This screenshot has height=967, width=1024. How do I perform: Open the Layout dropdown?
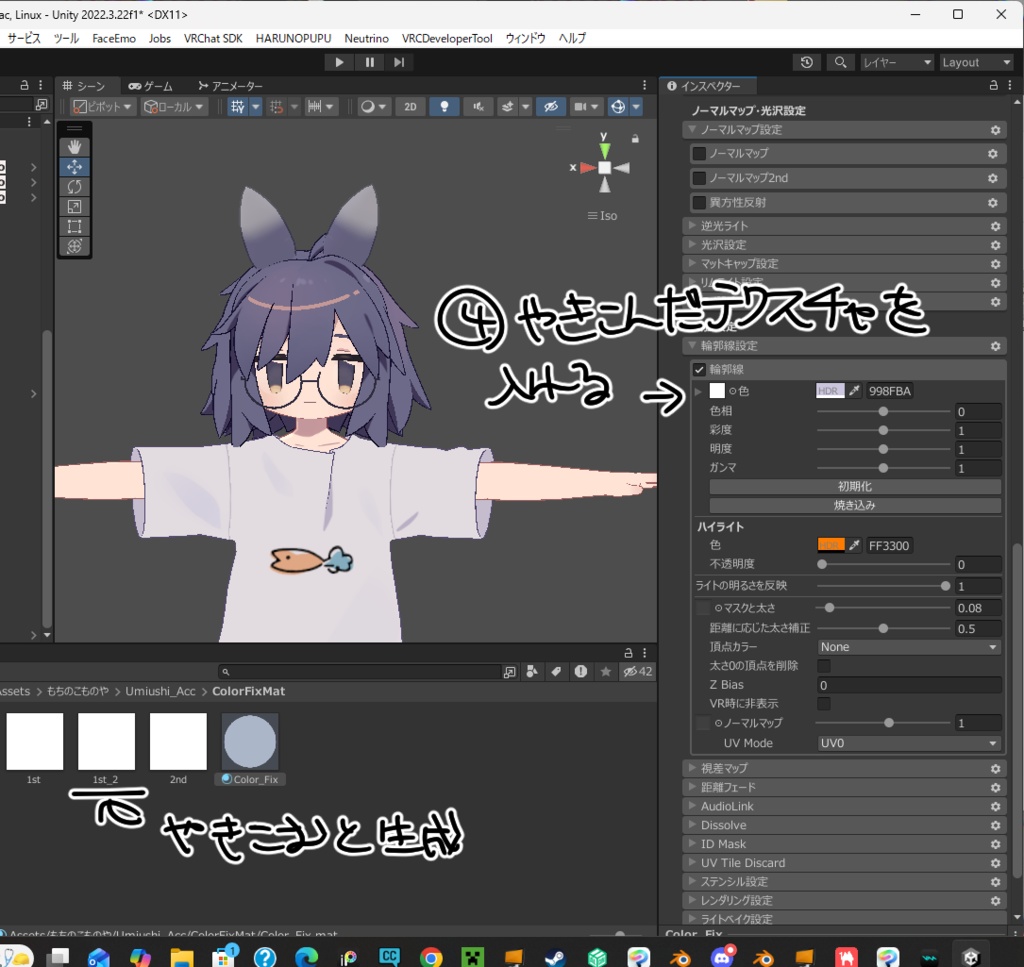977,62
